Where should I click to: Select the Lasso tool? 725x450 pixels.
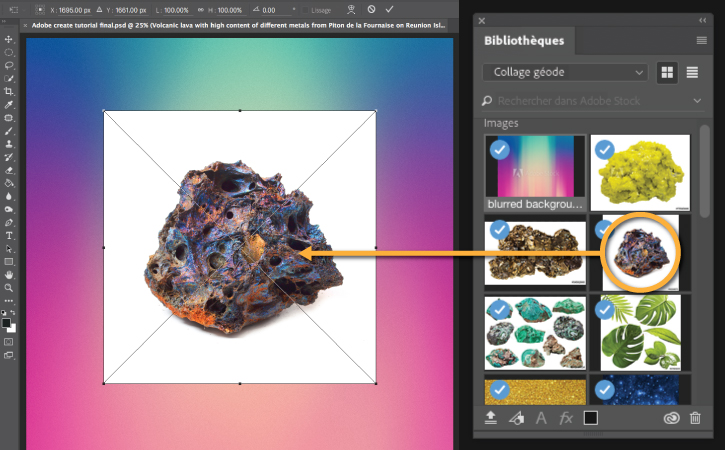pos(8,65)
